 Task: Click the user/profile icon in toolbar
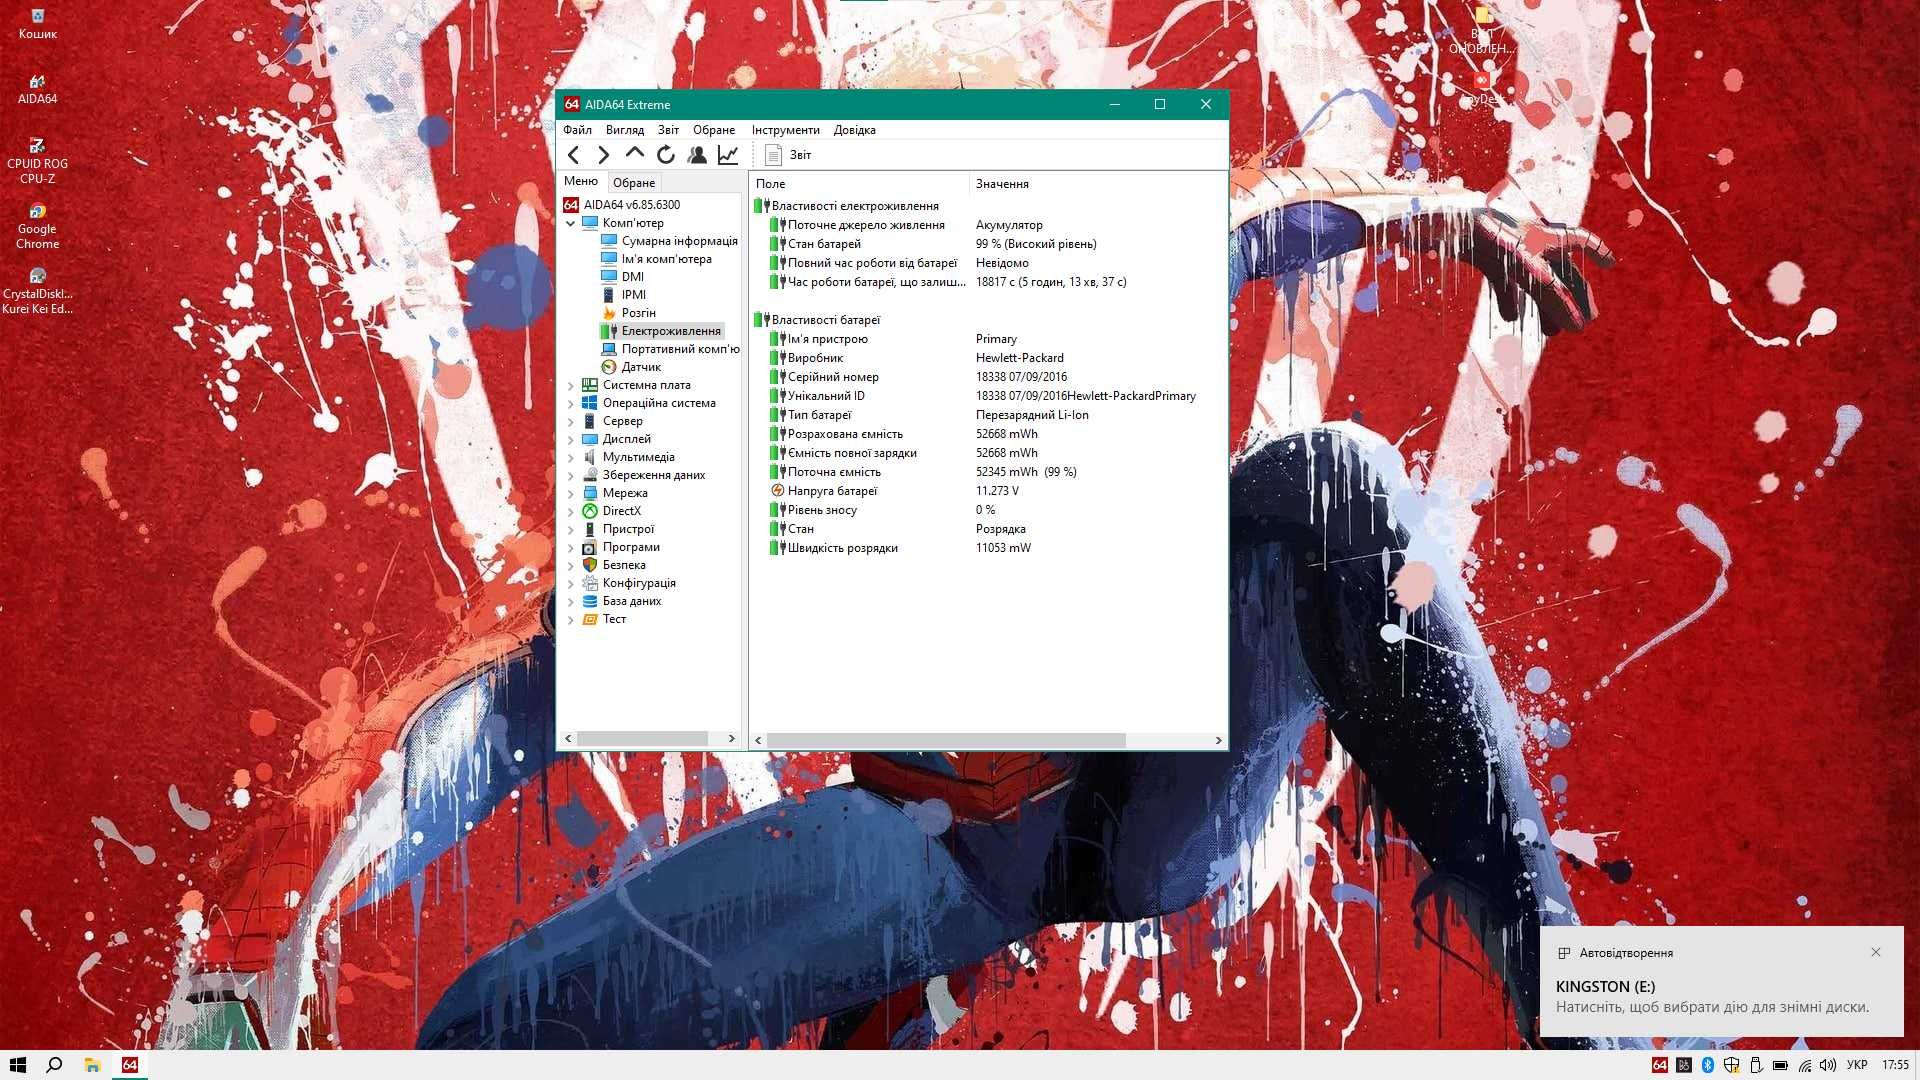pos(698,154)
